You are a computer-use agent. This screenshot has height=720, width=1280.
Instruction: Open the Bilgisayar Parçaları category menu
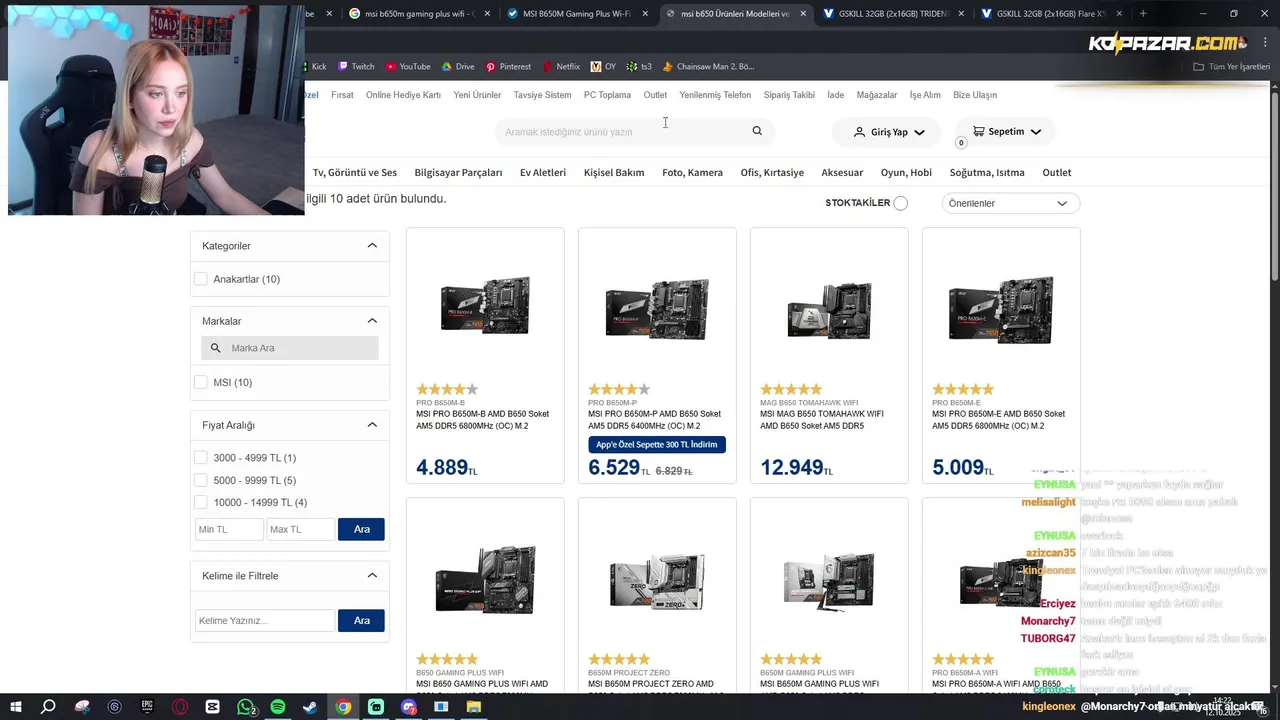[458, 172]
